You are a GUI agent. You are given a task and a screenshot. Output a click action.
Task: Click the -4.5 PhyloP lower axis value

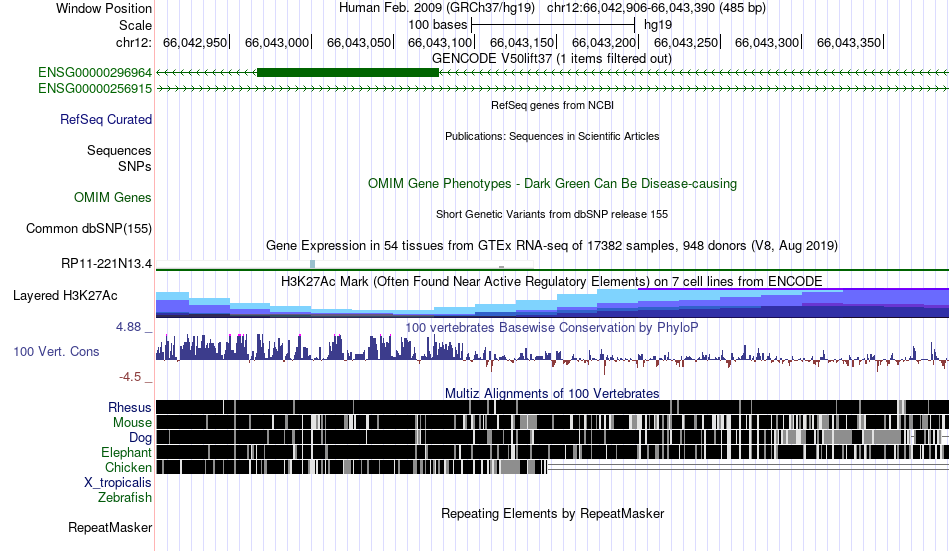pyautogui.click(x=130, y=377)
